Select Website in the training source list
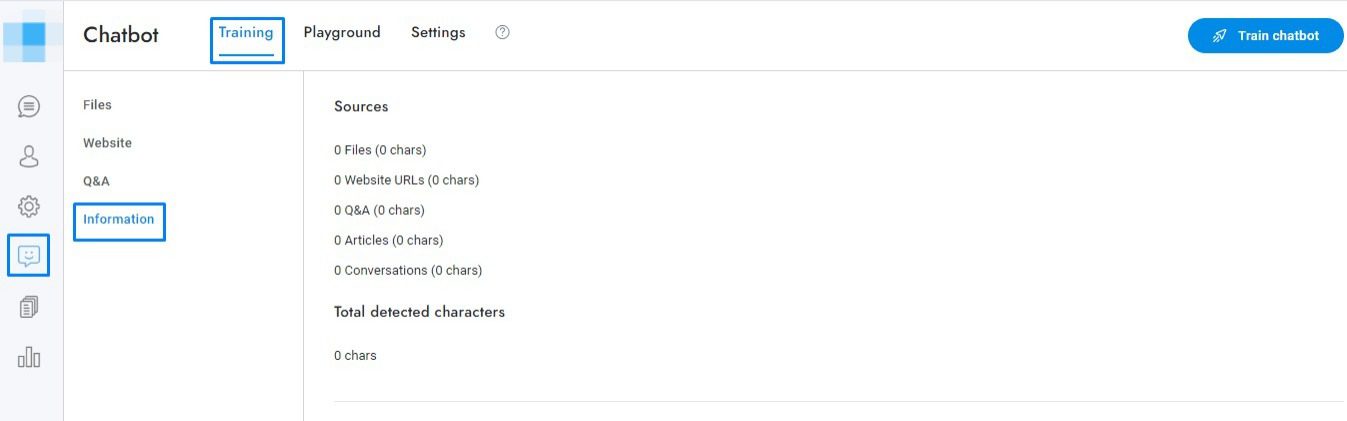This screenshot has height=421, width=1347. (107, 143)
